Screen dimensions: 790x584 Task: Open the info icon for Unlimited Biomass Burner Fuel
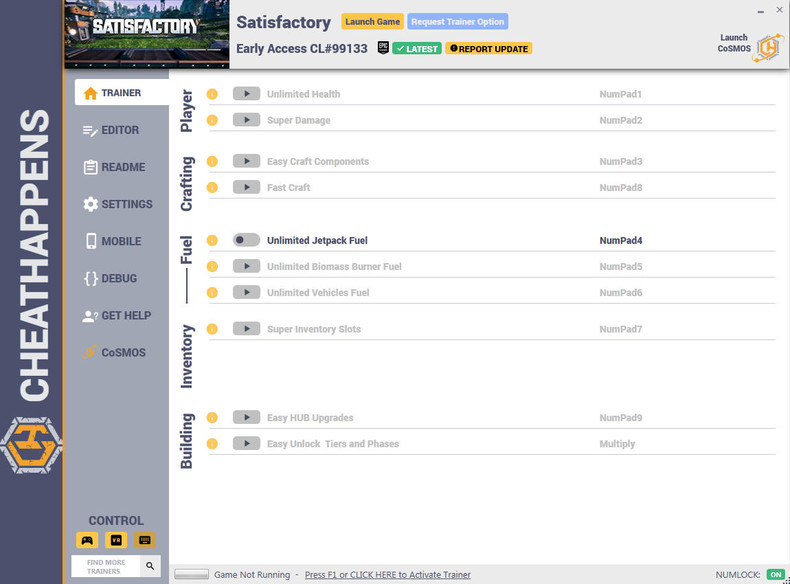[x=212, y=267]
